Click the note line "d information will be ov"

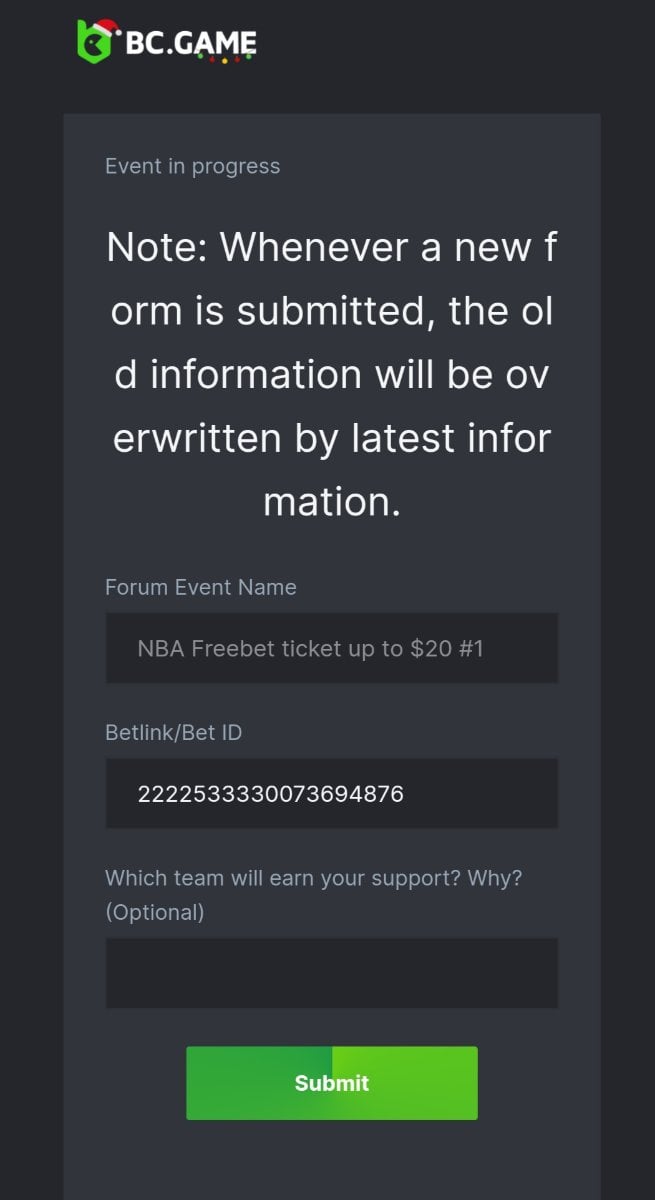click(x=331, y=374)
